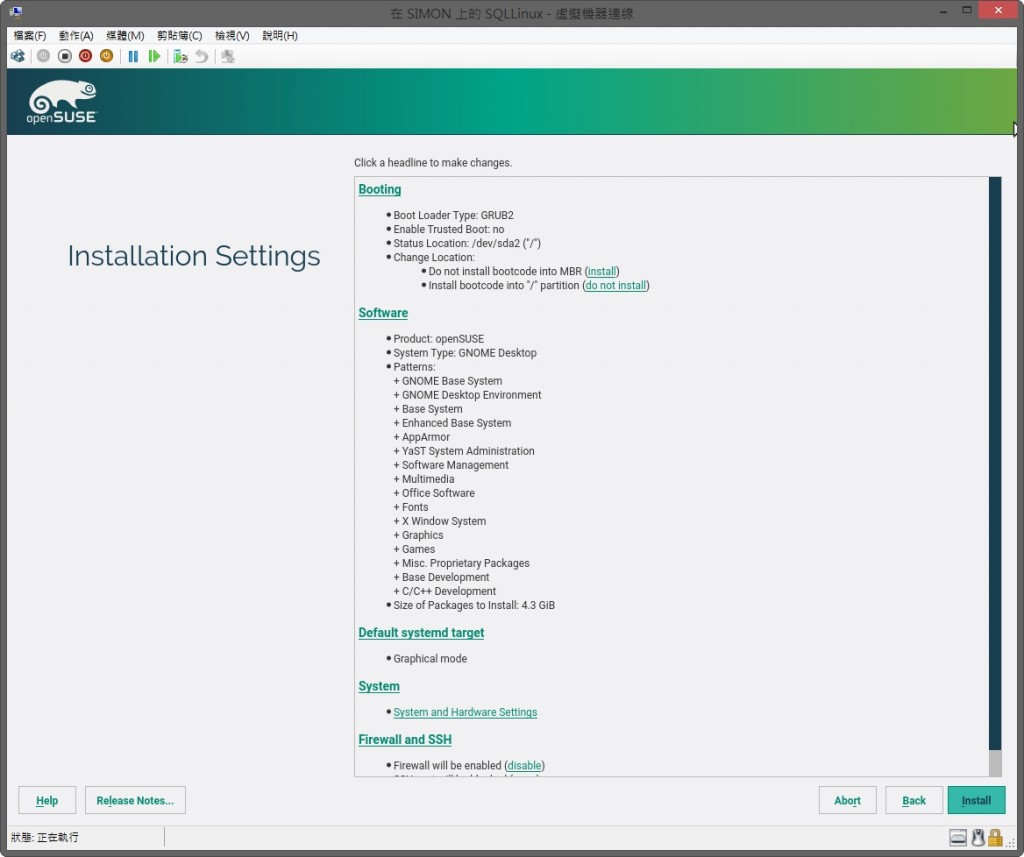1024x857 pixels.
Task: Click the Revert arrow icon
Action: (202, 56)
